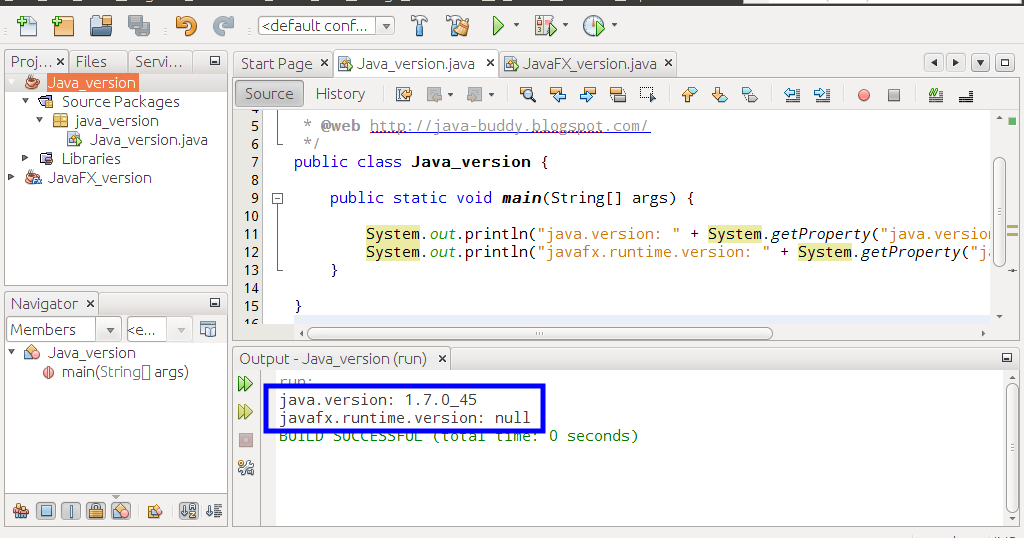
Task: Expand the JavaFX_version project
Action: [x=11, y=177]
